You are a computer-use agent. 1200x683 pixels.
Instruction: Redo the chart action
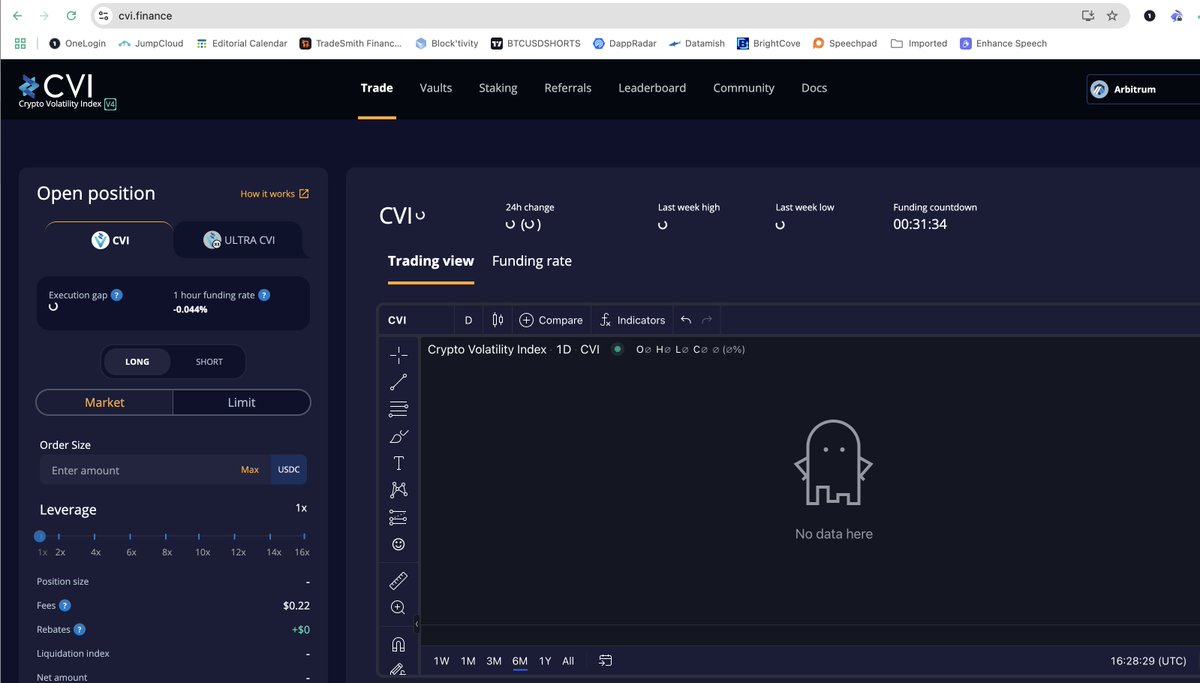pos(707,320)
